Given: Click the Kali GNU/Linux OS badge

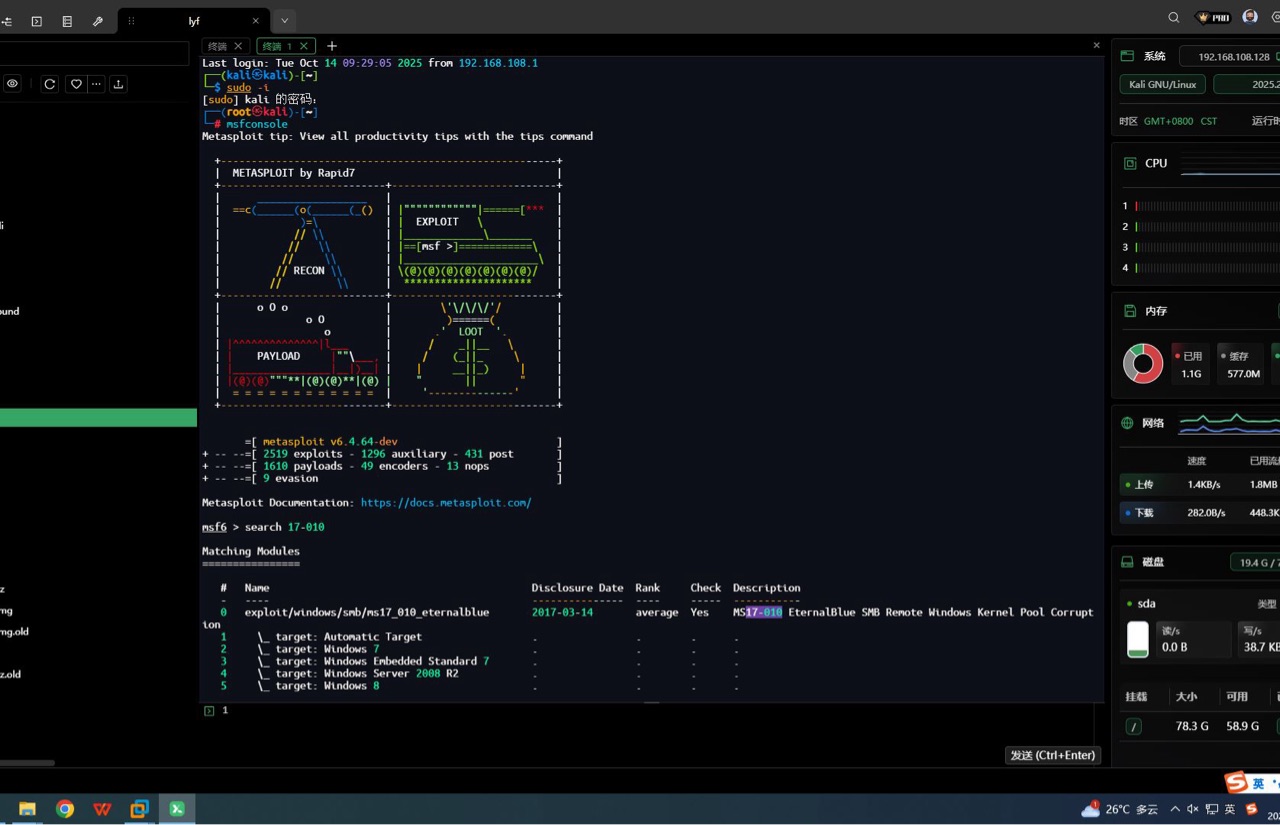Looking at the screenshot, I should [x=1162, y=85].
